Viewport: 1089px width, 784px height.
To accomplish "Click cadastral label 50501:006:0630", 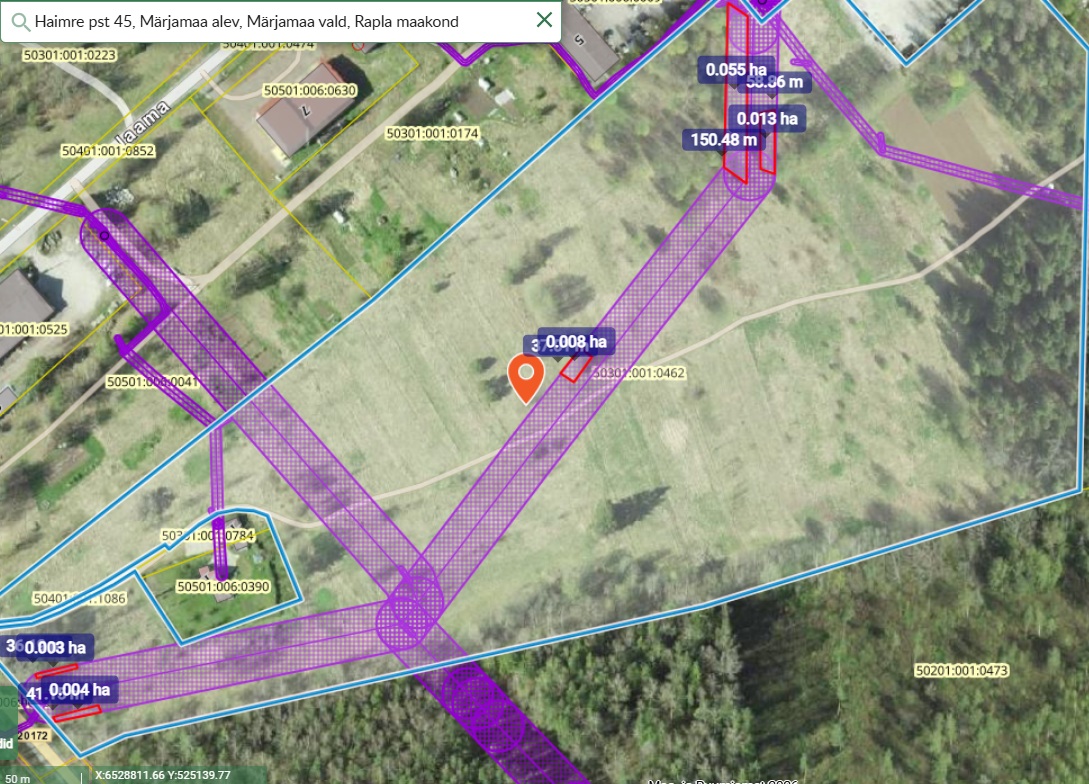I will click(x=310, y=90).
